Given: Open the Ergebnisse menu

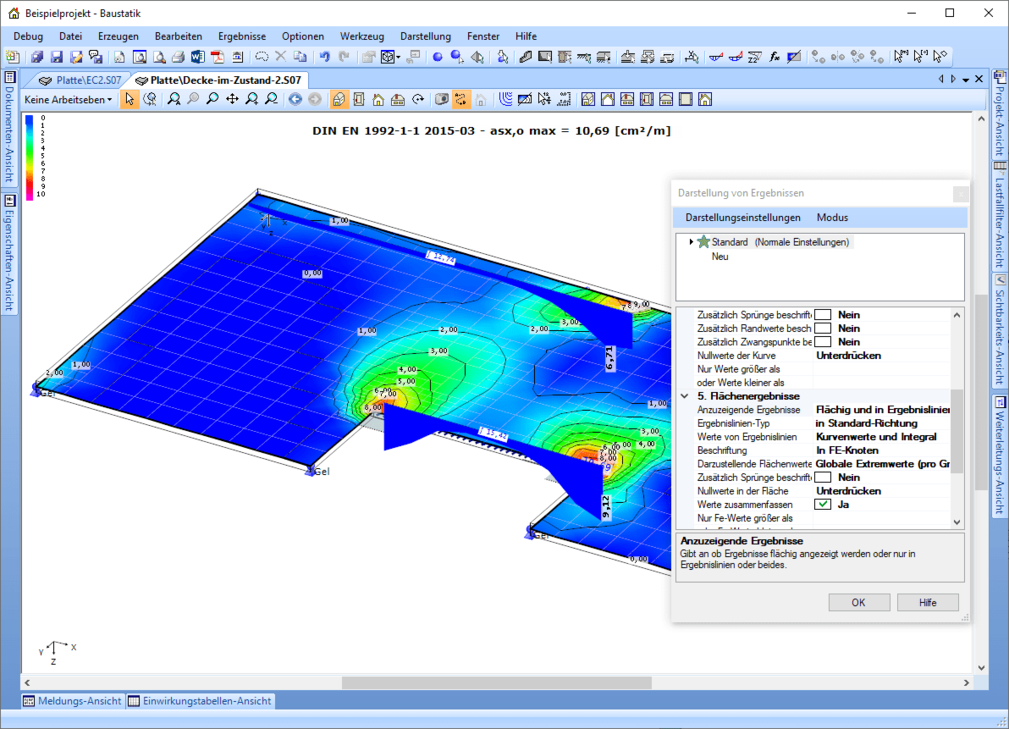Looking at the screenshot, I should (x=241, y=36).
